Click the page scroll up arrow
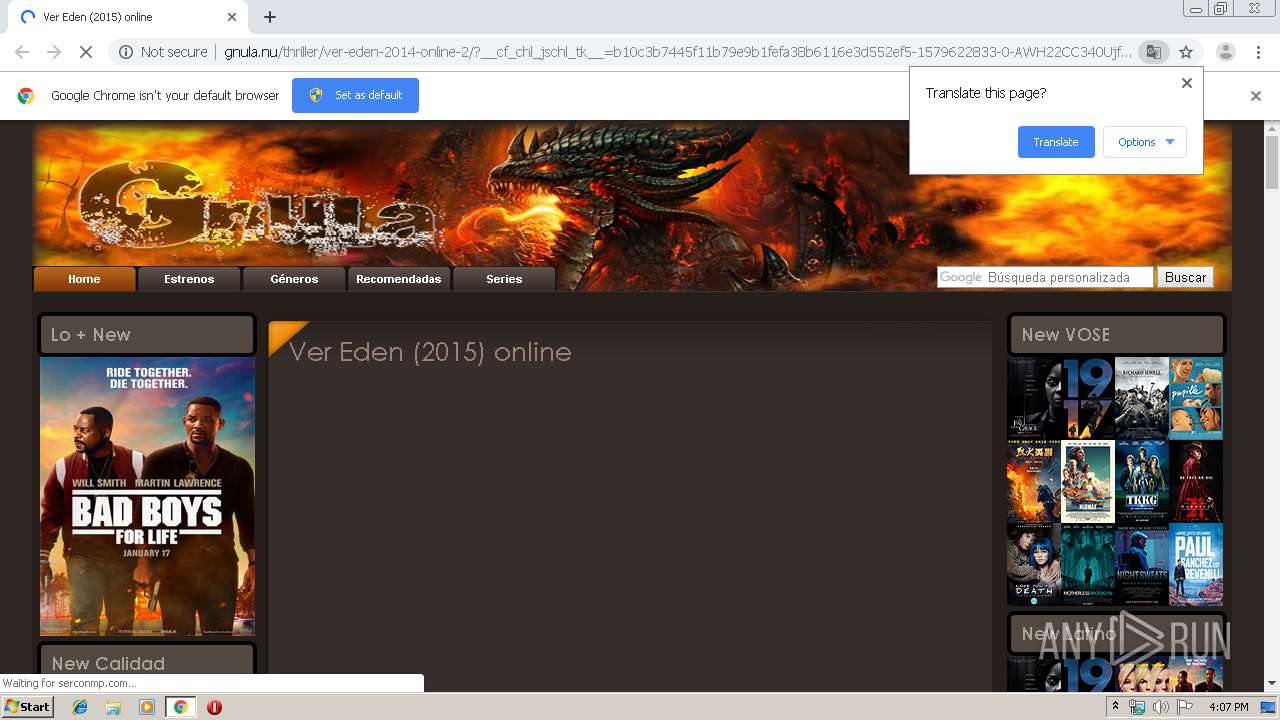This screenshot has height=720, width=1280. pyautogui.click(x=1272, y=127)
